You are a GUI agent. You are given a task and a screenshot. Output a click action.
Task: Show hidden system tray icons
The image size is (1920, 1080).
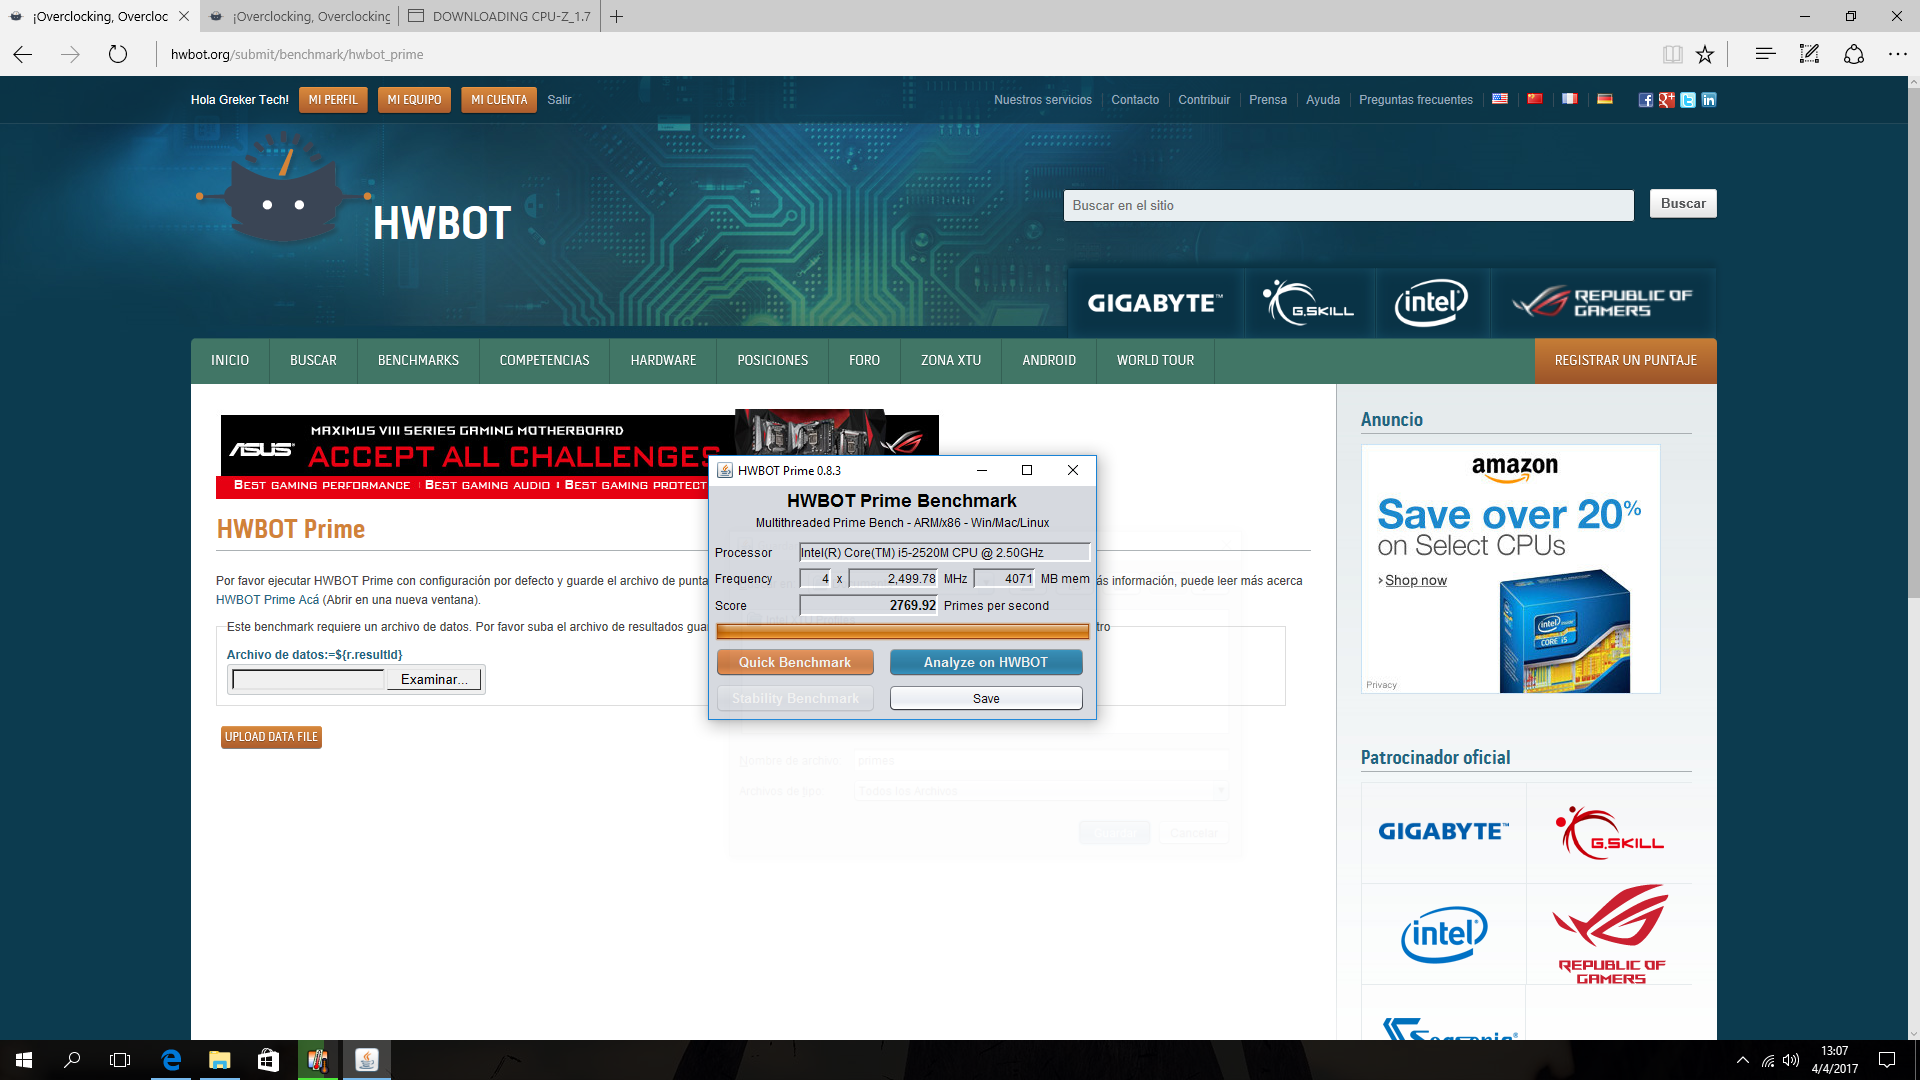(x=1743, y=1060)
